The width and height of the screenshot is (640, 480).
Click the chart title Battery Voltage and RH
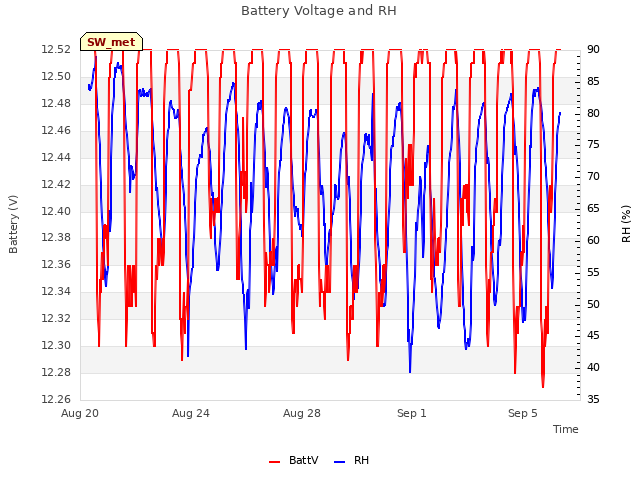[319, 11]
